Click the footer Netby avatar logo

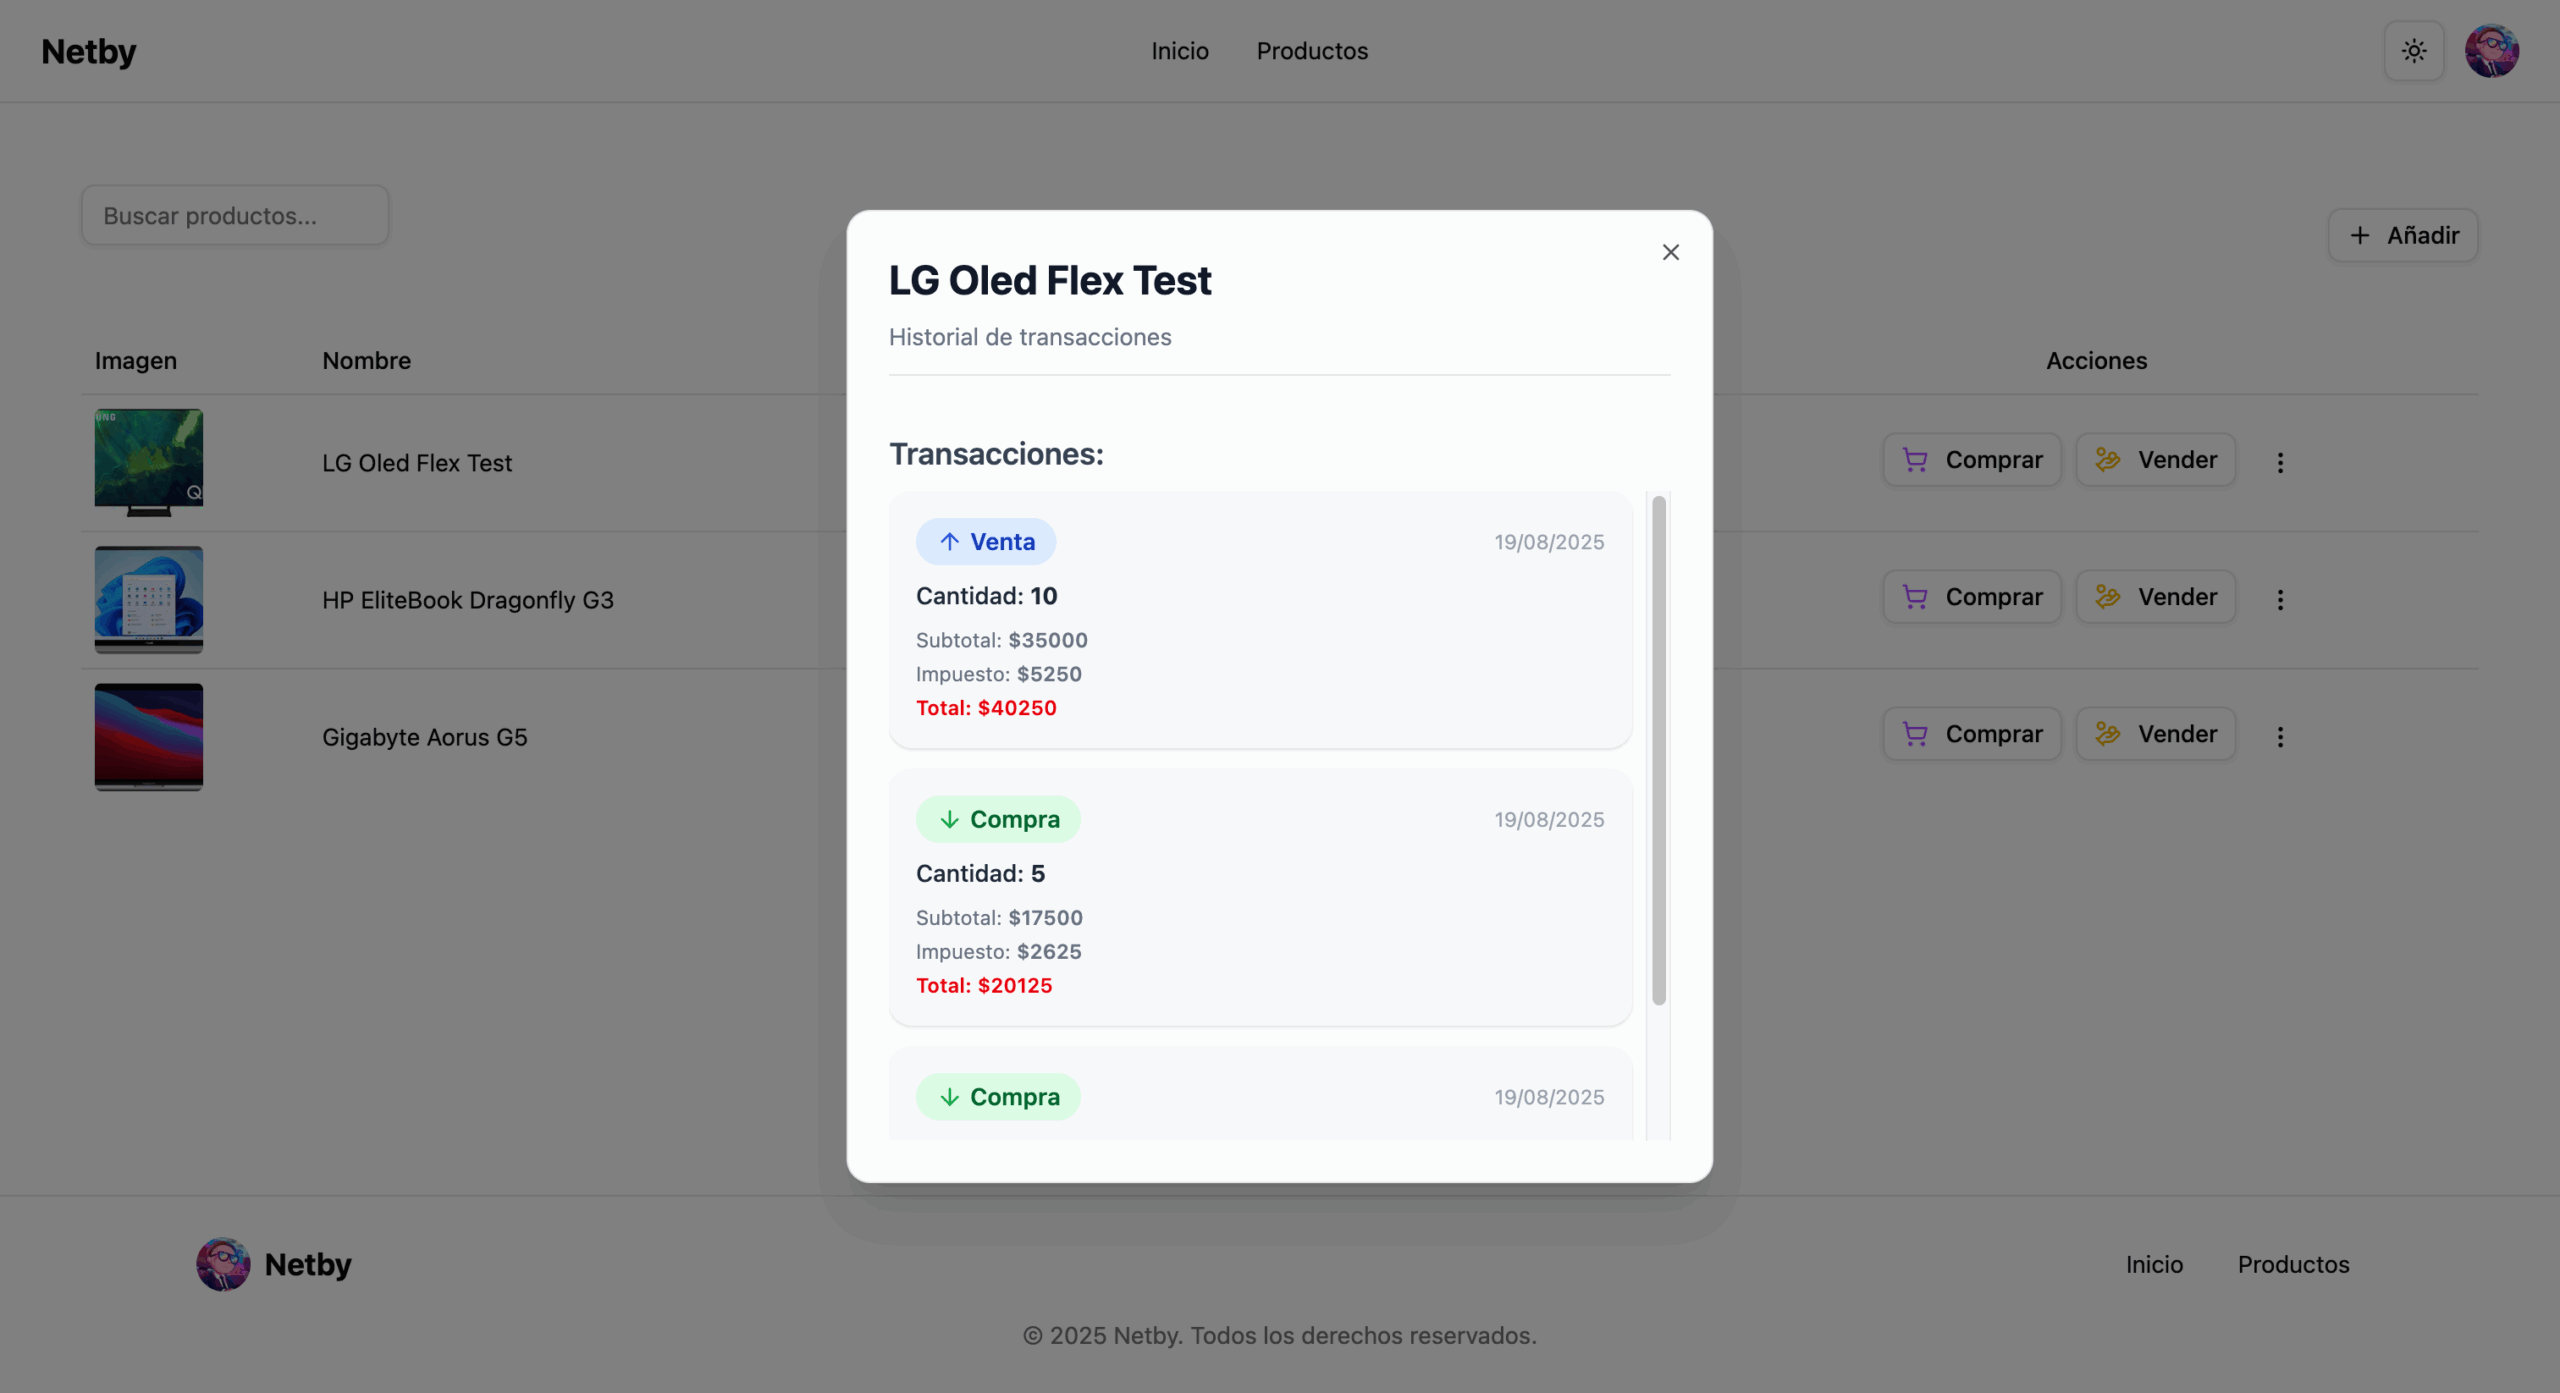(x=223, y=1264)
